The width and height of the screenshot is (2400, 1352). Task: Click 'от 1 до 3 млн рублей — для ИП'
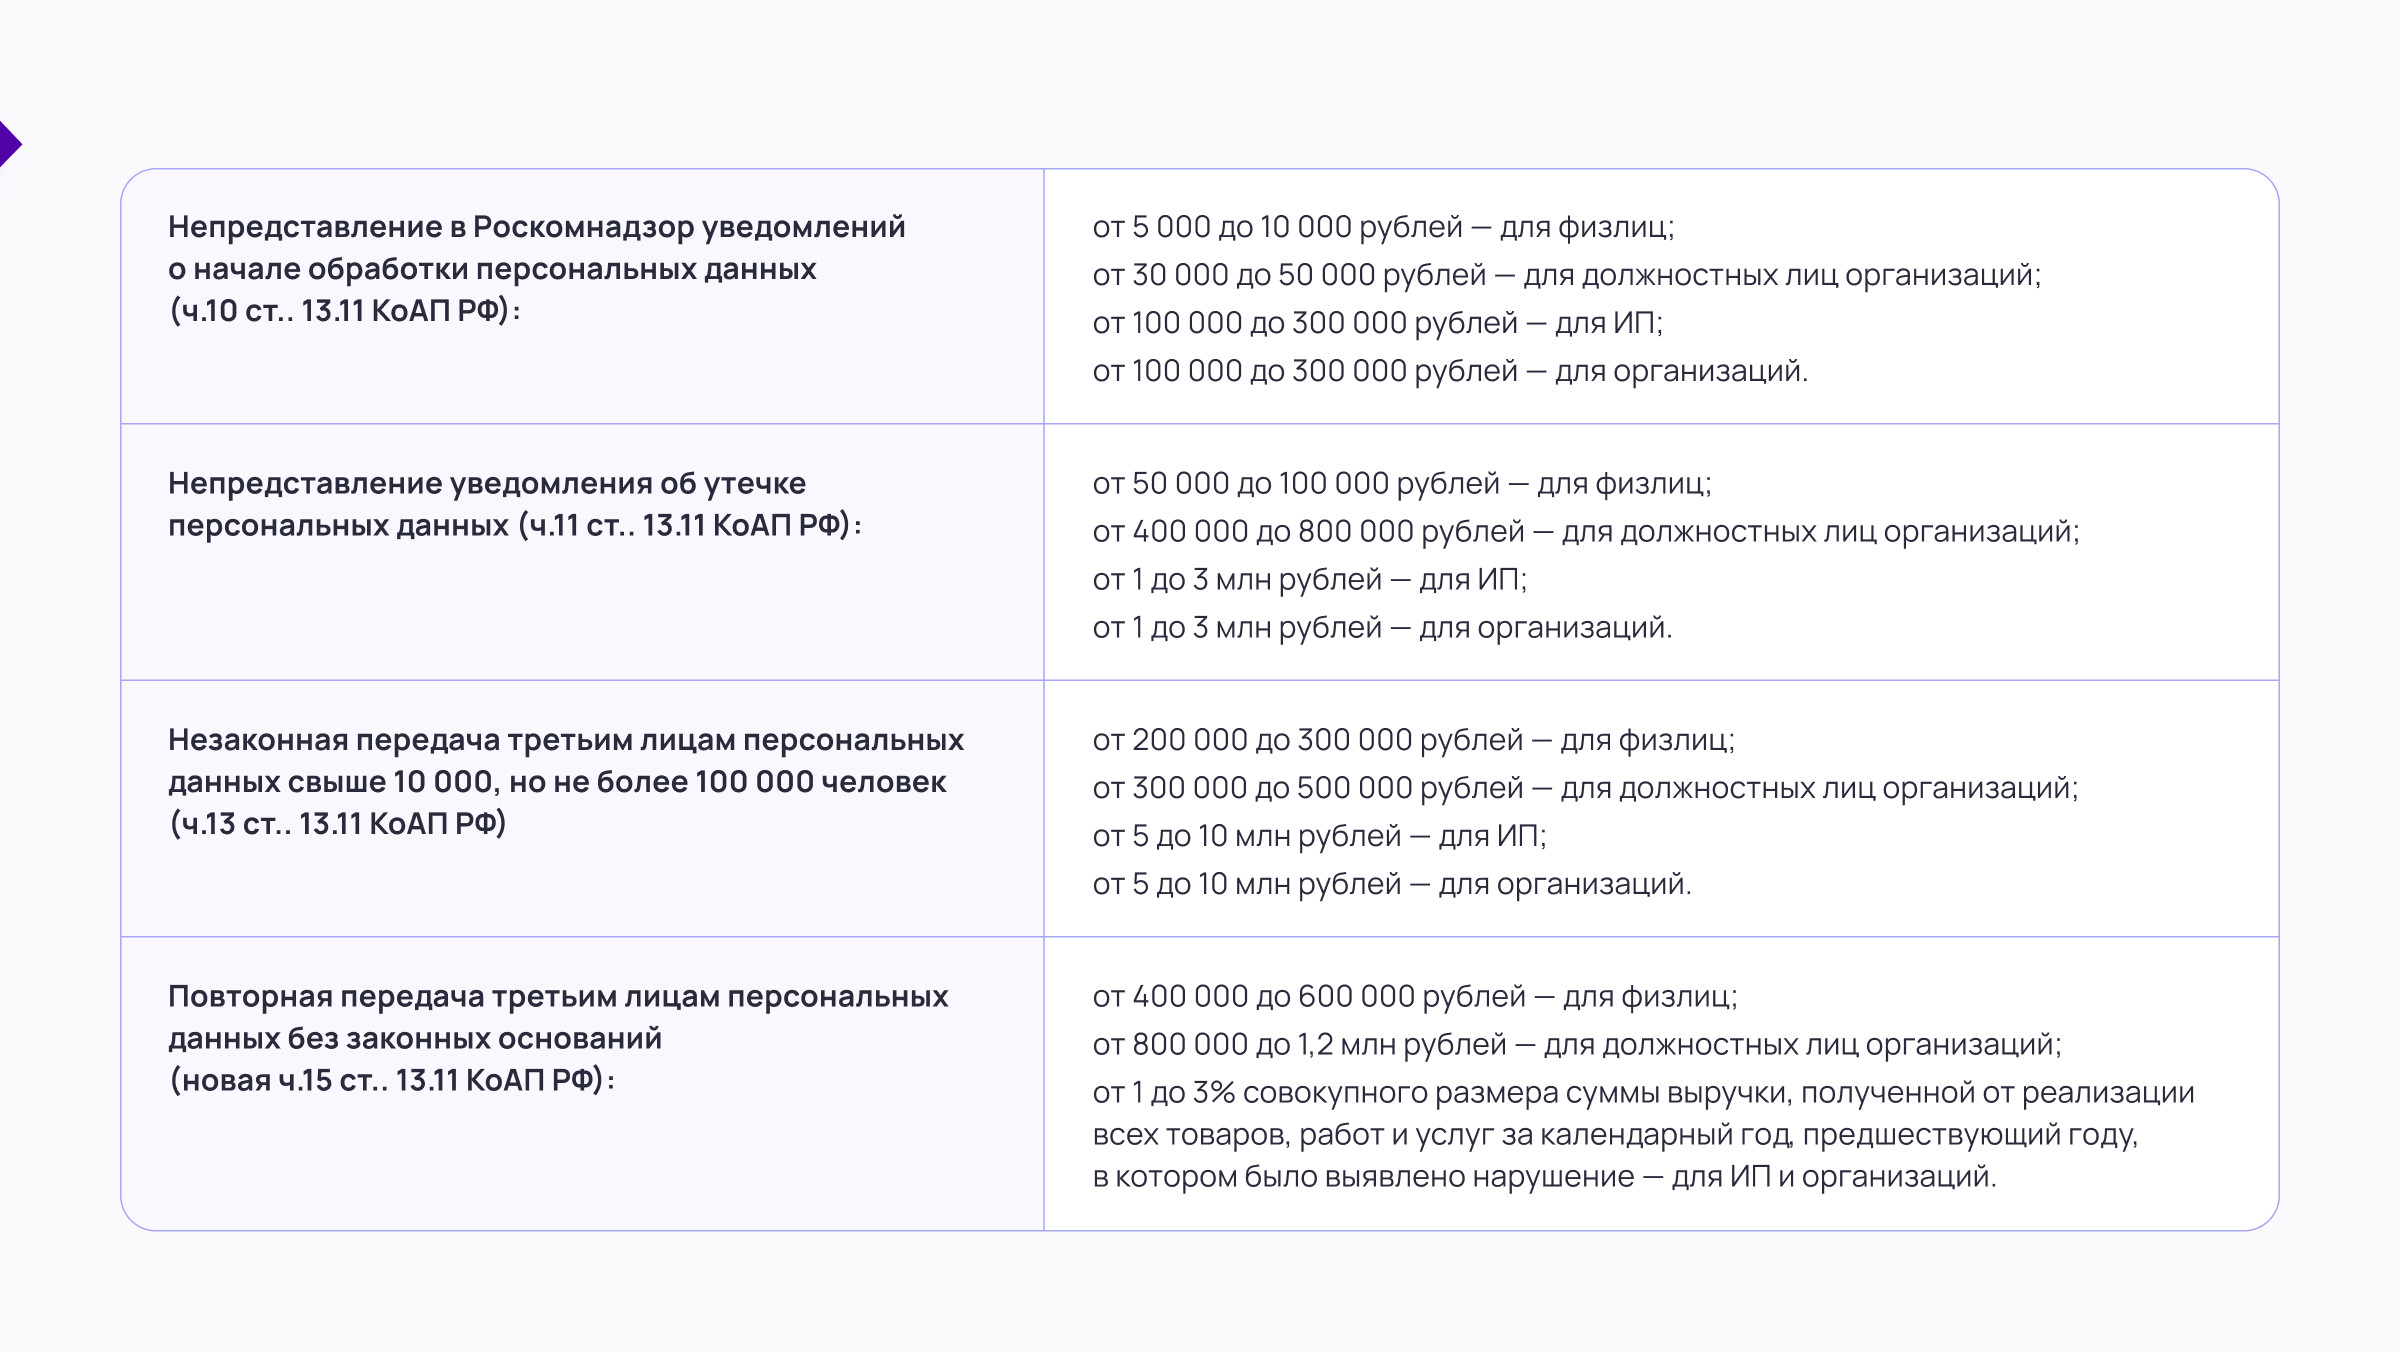(x=1309, y=580)
